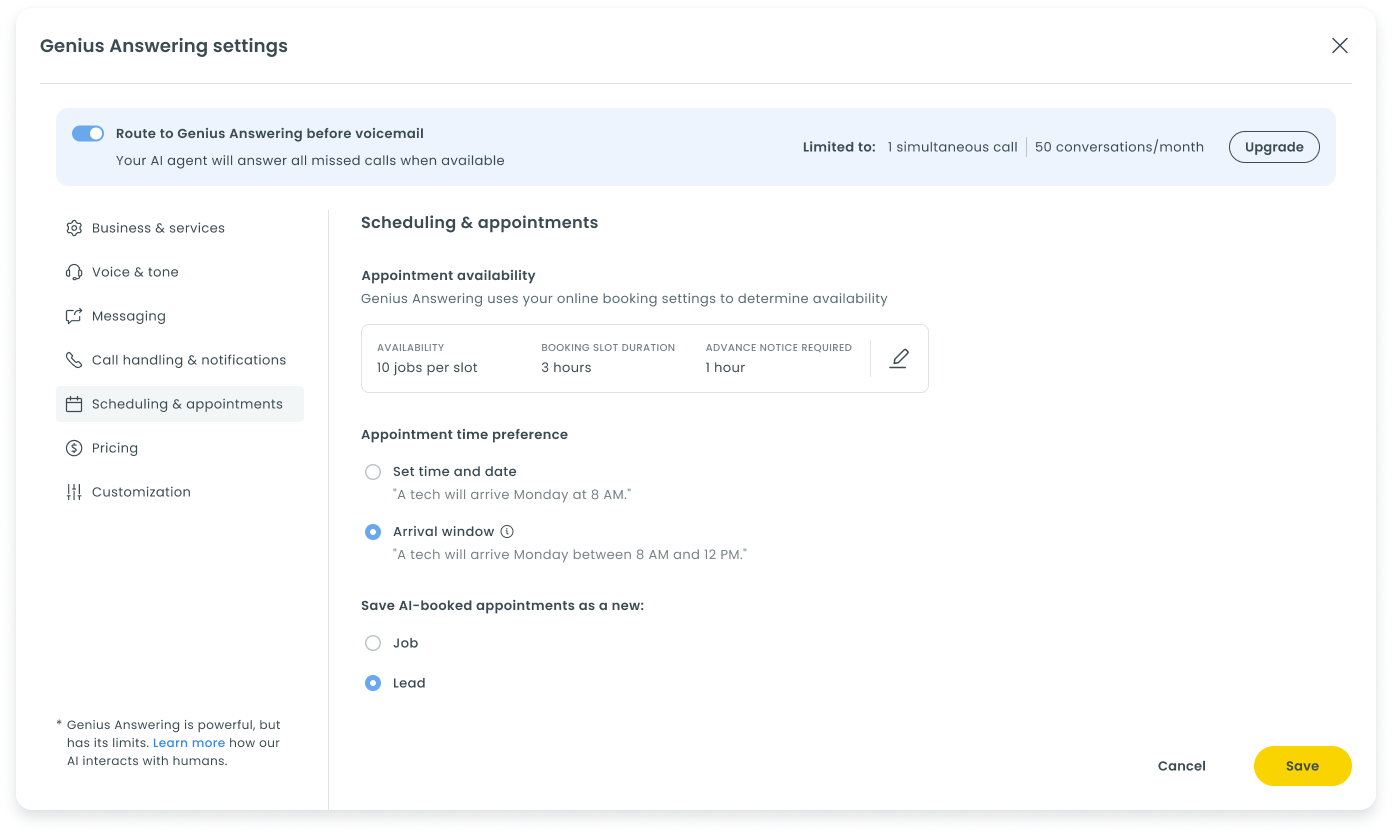Switch to Call handling & notifications
1392x834 pixels.
click(180, 360)
